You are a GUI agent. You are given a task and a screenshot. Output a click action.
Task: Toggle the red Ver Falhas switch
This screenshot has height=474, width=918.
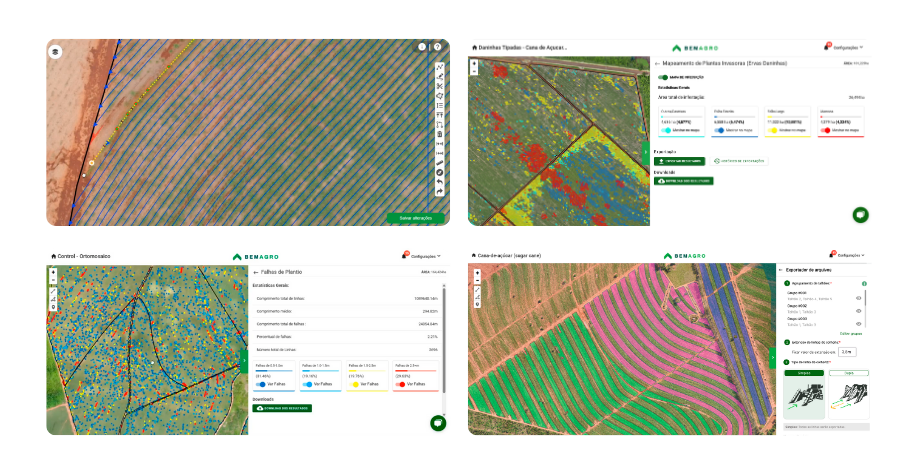(401, 384)
